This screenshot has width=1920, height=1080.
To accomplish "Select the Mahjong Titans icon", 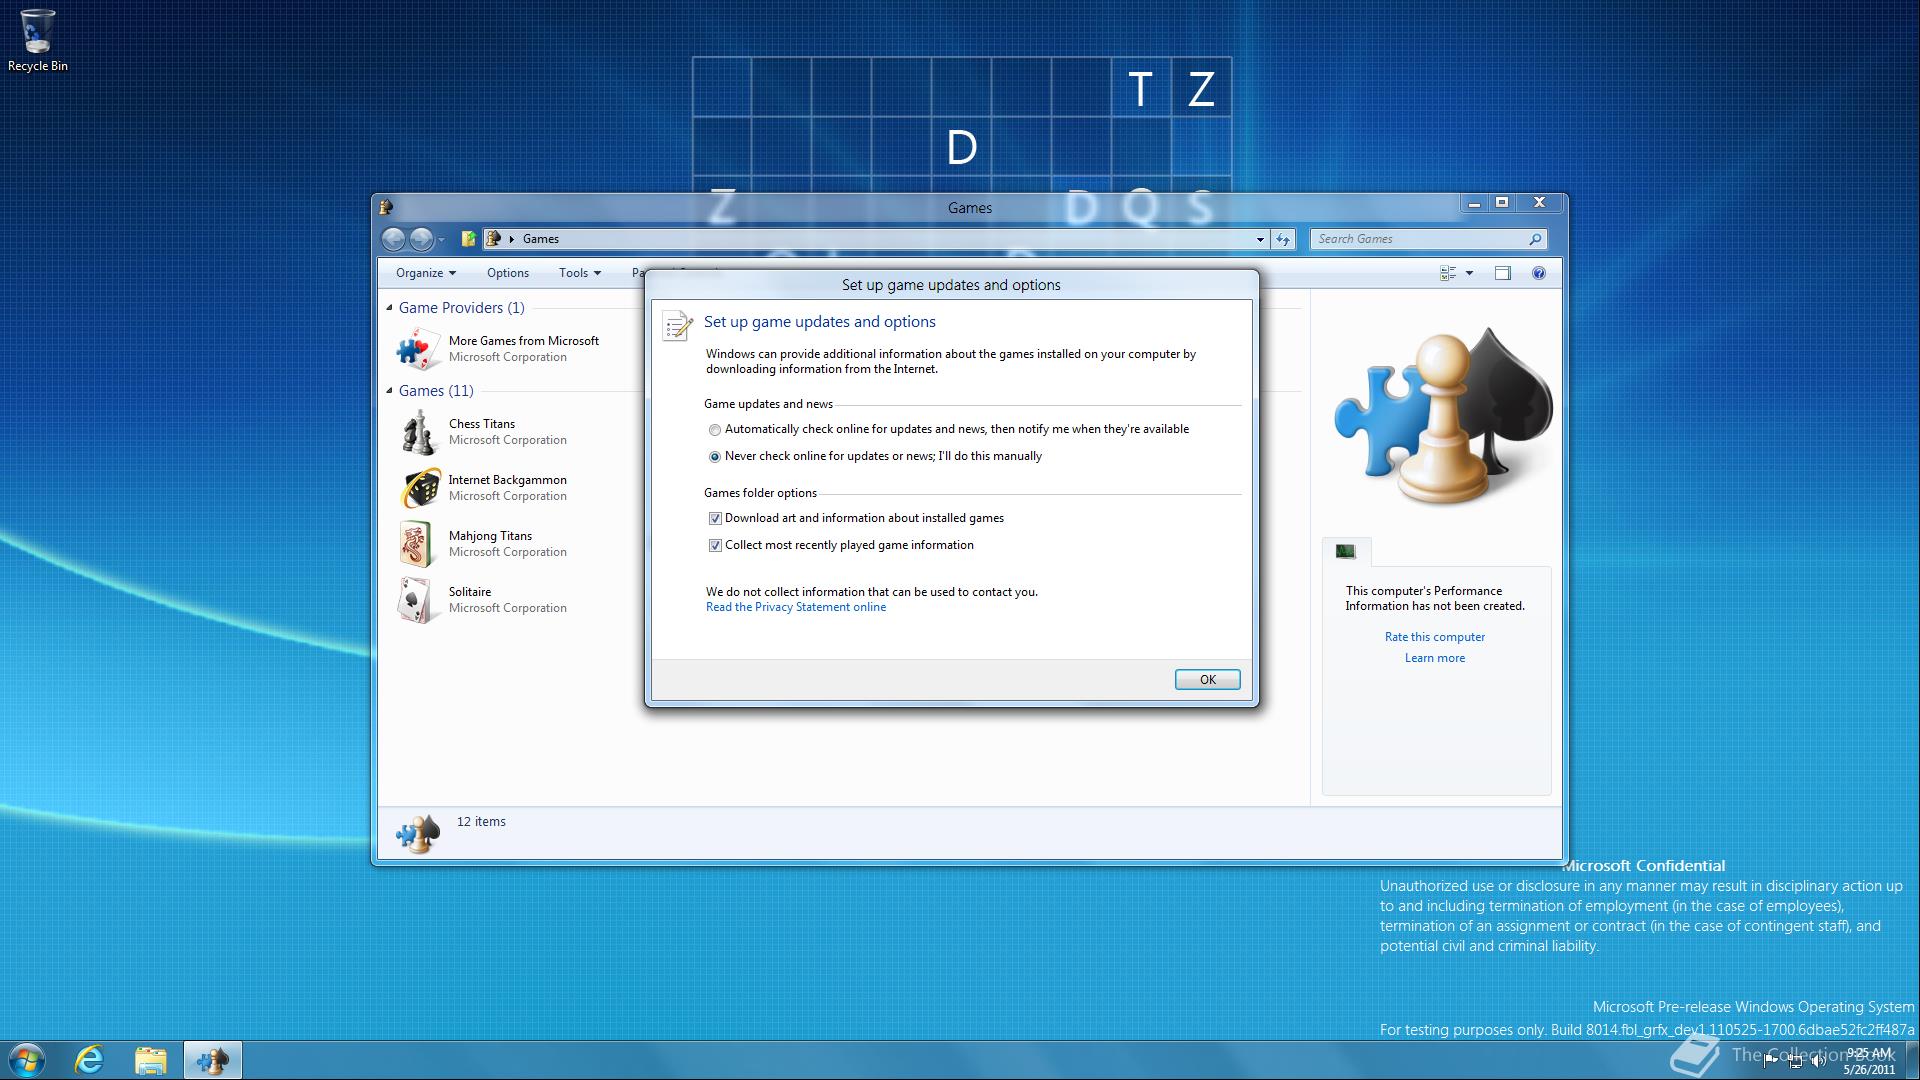I will pyautogui.click(x=416, y=544).
